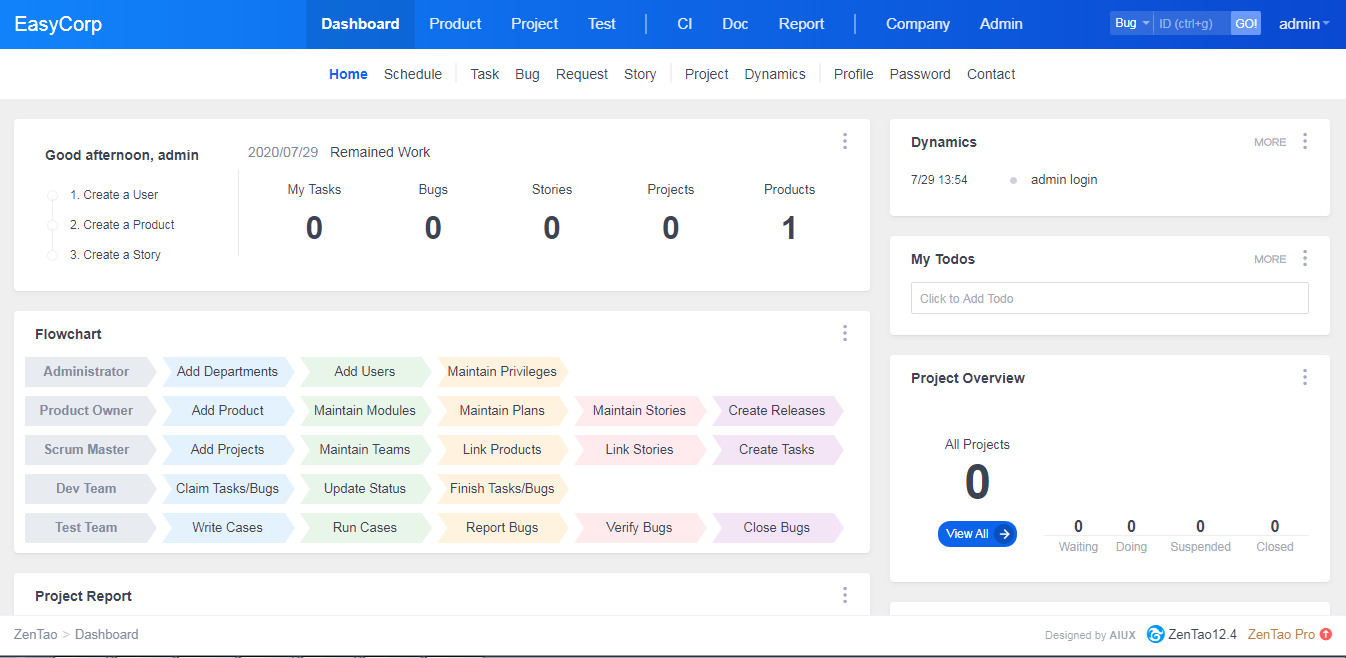
Task: Open the admin user dropdown menu
Action: 1304,24
